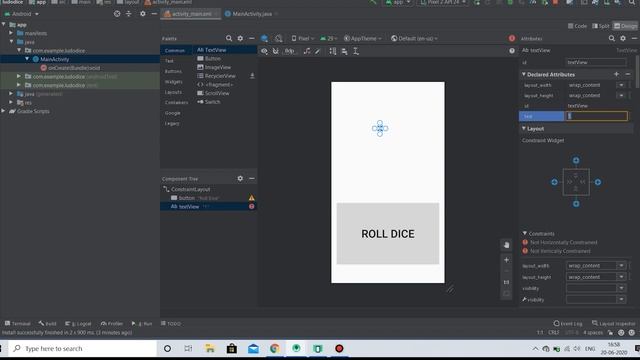Download RecyclerView dependency icon

coord(252,76)
